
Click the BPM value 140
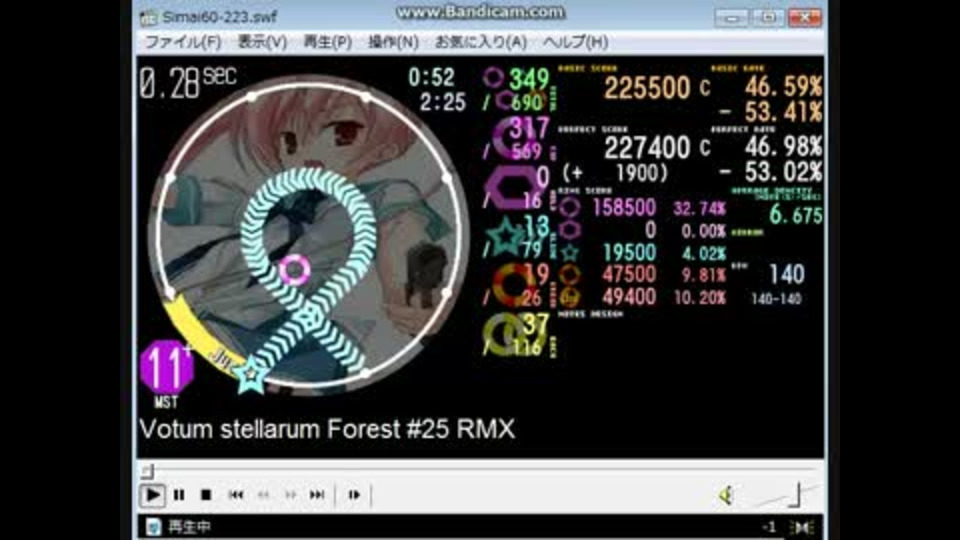[786, 274]
